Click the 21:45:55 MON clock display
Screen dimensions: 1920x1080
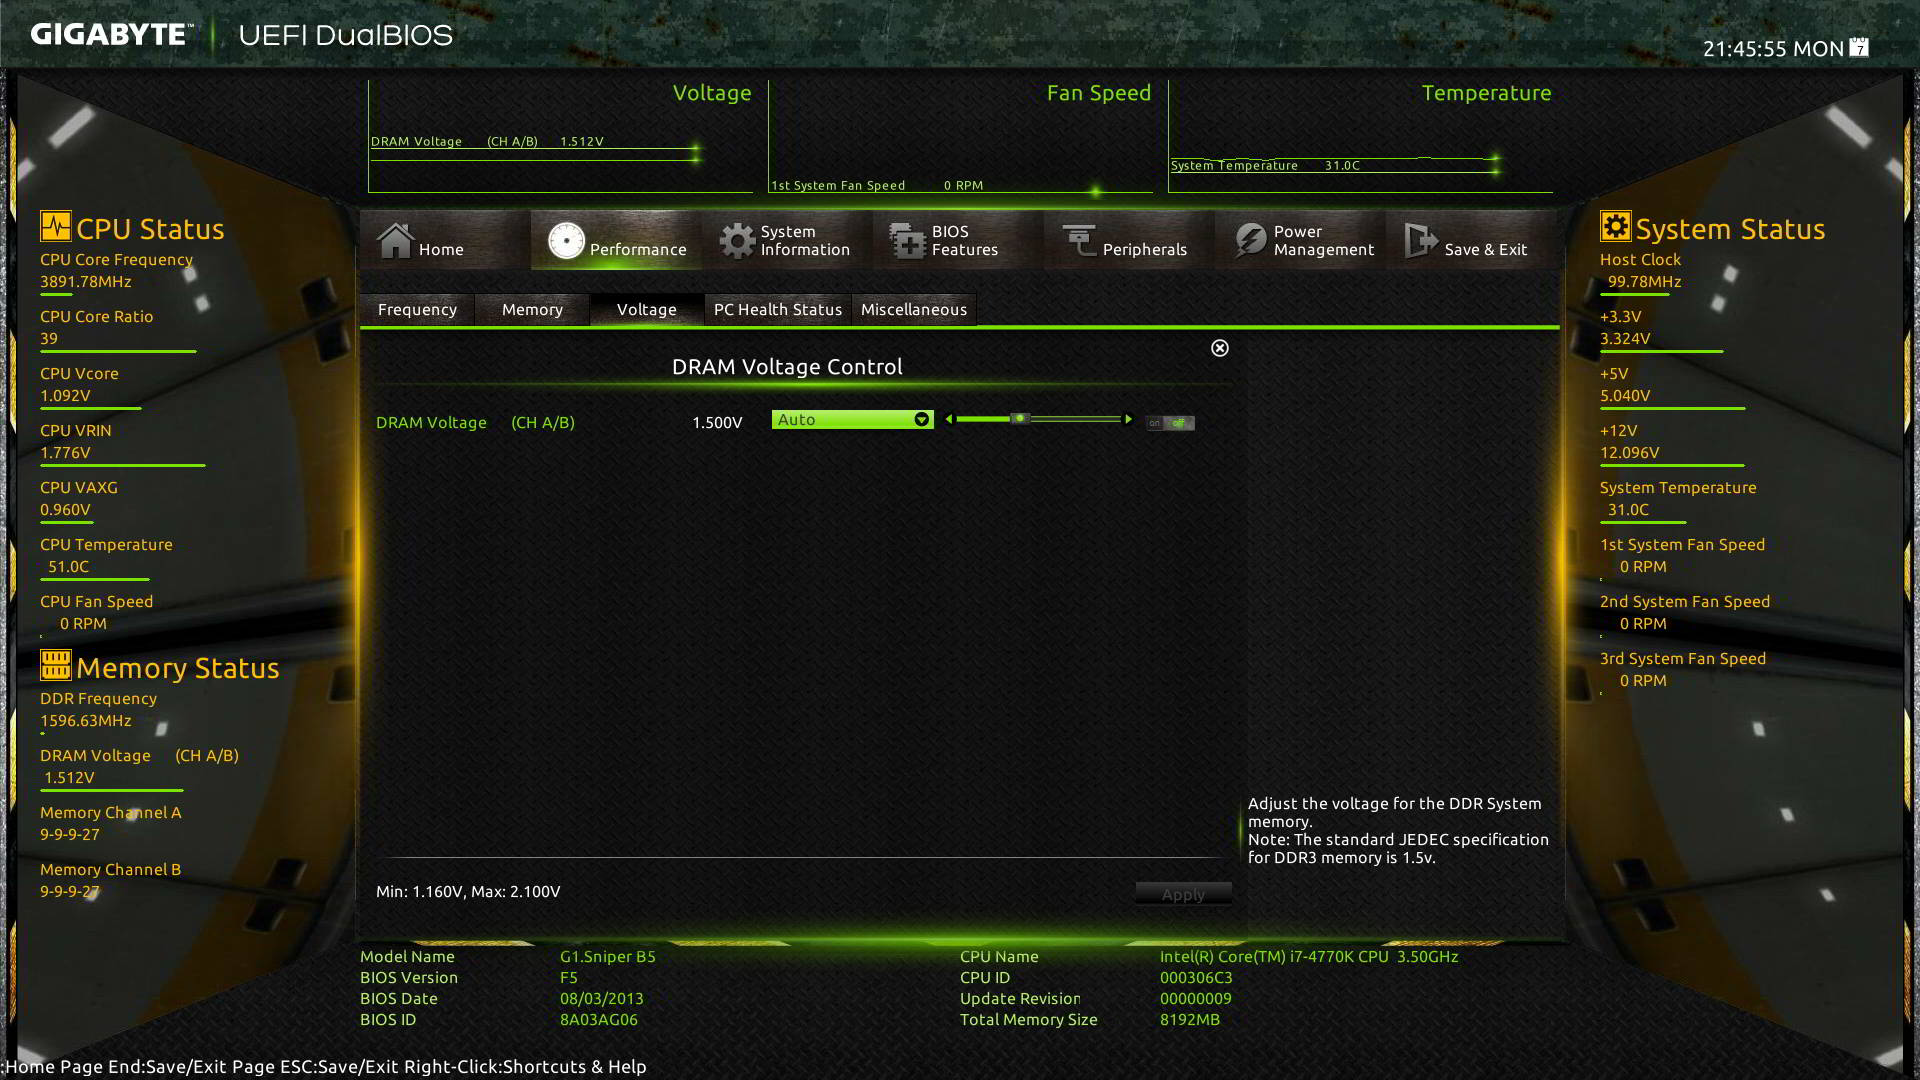[x=1773, y=48]
